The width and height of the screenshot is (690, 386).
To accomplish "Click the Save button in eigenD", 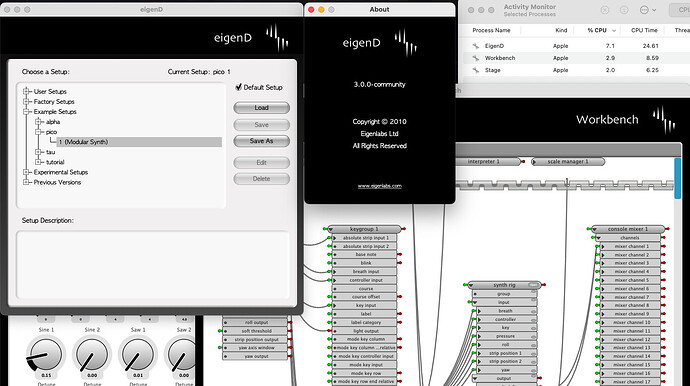I will coord(261,125).
